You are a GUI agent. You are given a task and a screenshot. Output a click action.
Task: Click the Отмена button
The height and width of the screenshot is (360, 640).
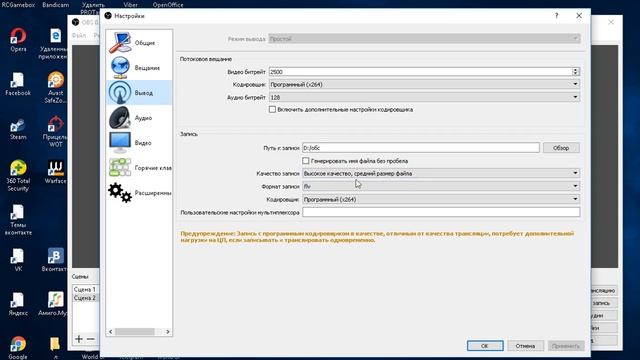(x=525, y=346)
